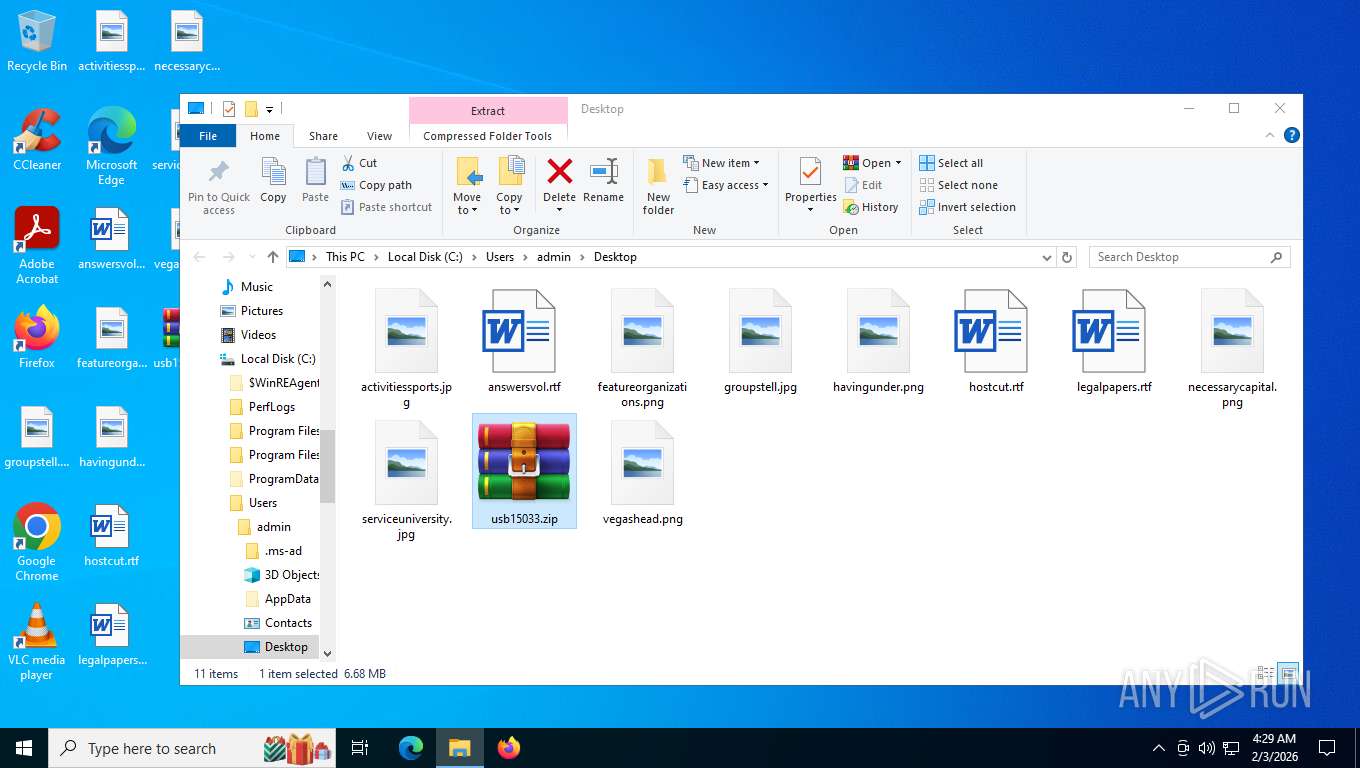Select Music in navigation pane
This screenshot has height=768, width=1360.
click(x=257, y=287)
